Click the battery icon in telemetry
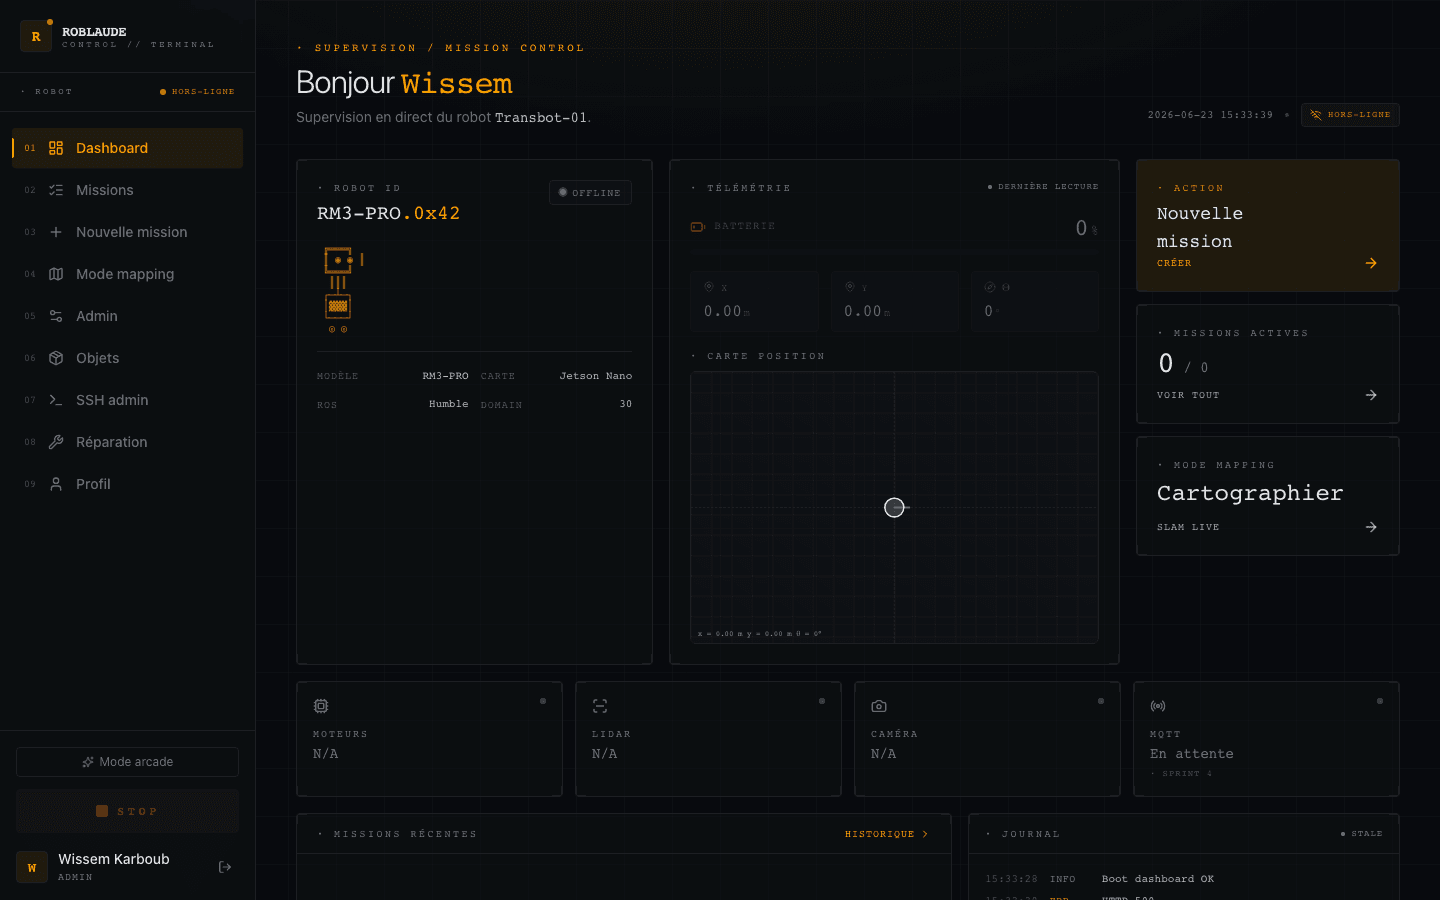The height and width of the screenshot is (900, 1440). point(698,227)
